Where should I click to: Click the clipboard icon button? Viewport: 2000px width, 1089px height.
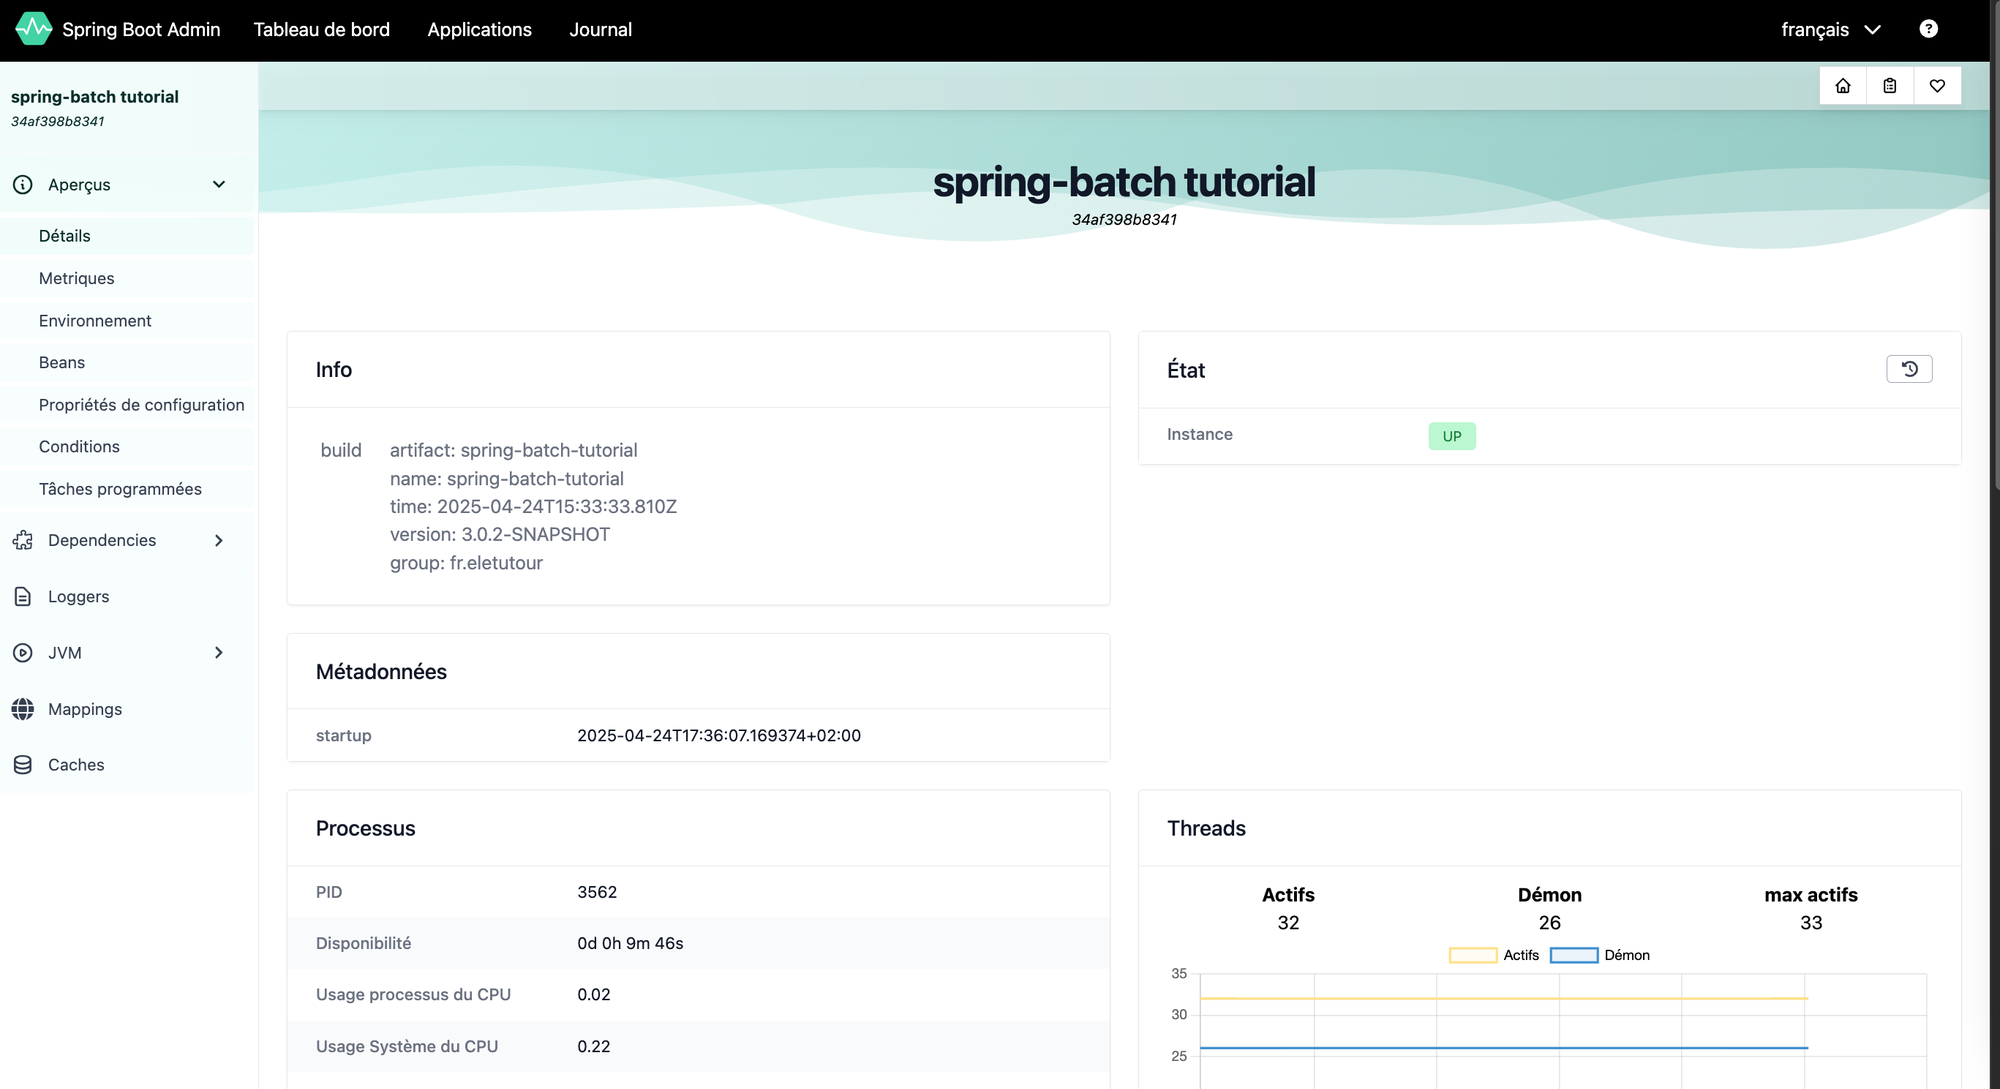1890,86
